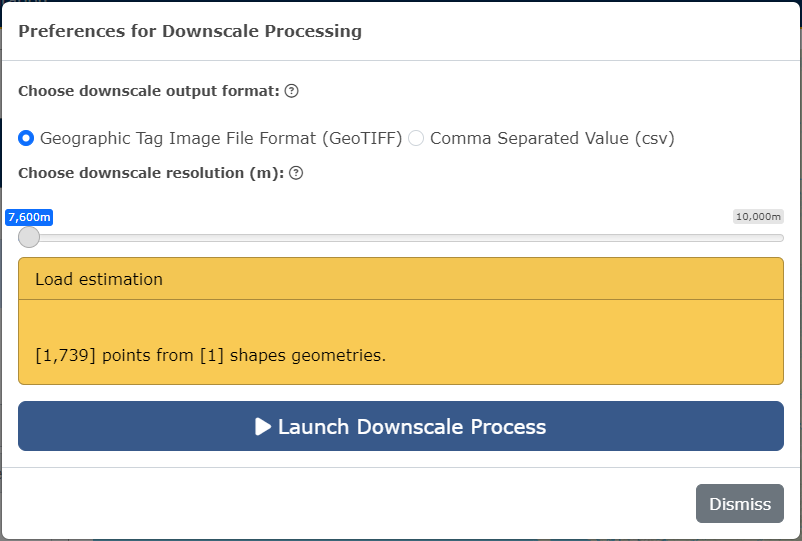802x541 pixels.
Task: Click the Preferences for Downscale Processing title
Action: 190,31
